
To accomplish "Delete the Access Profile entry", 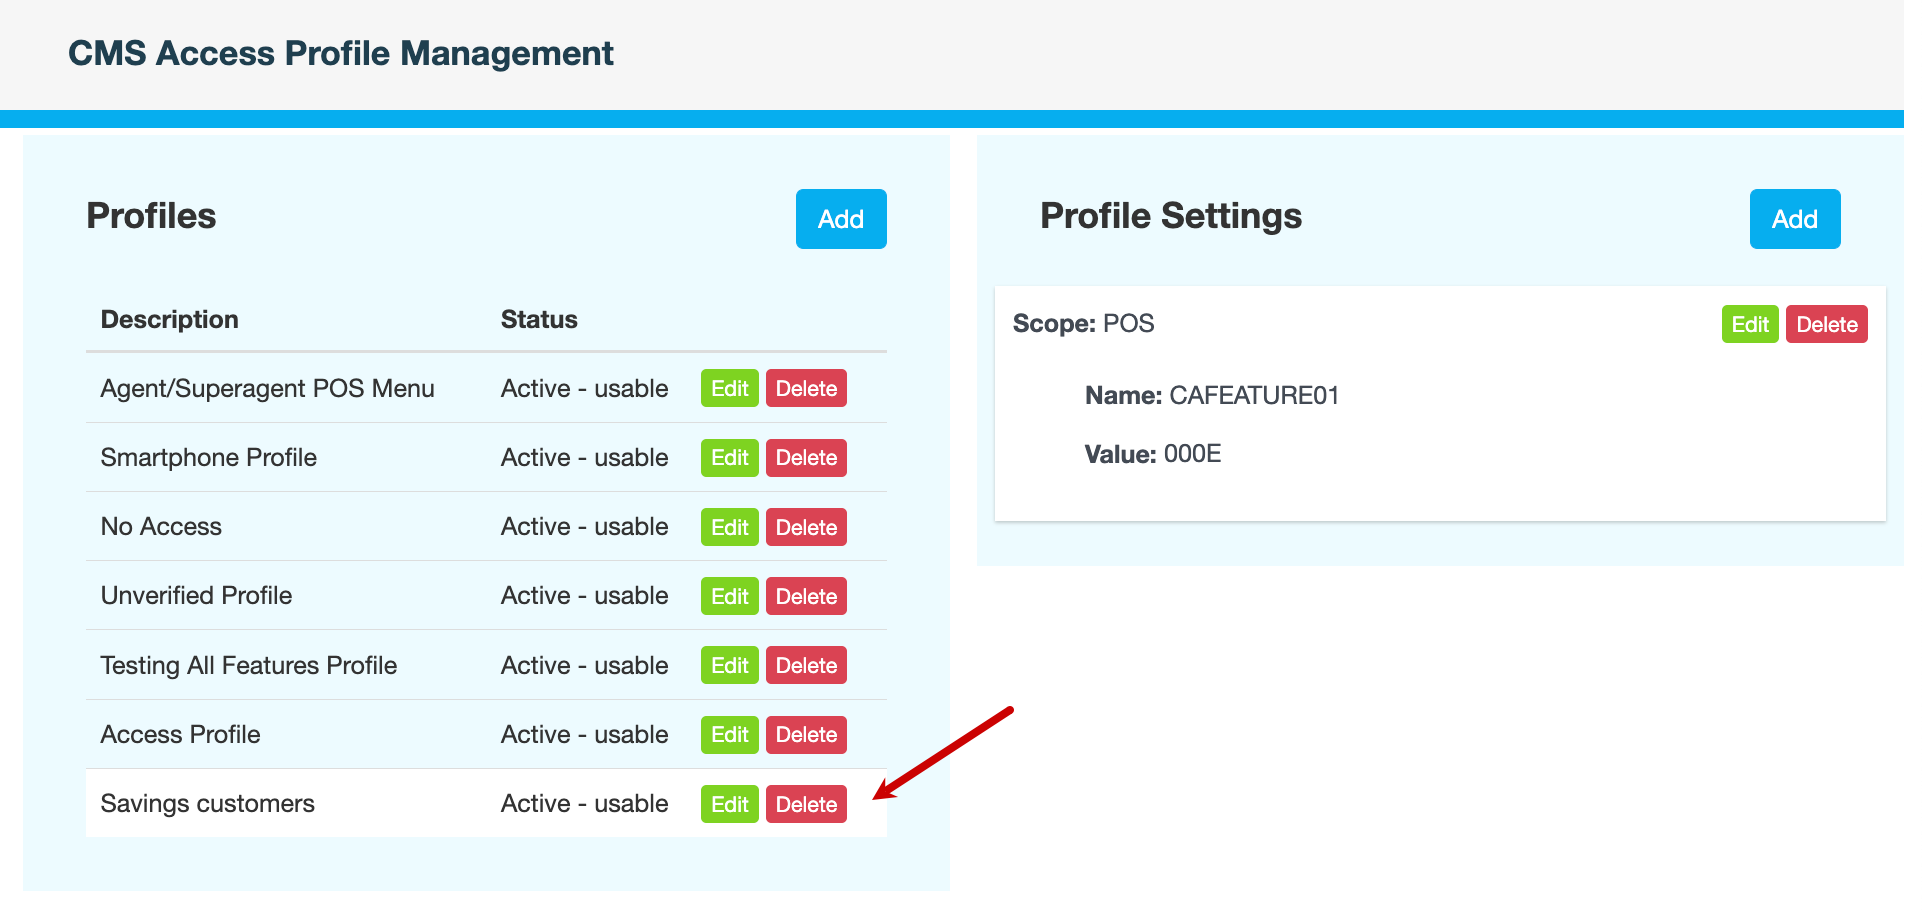I will (x=806, y=735).
